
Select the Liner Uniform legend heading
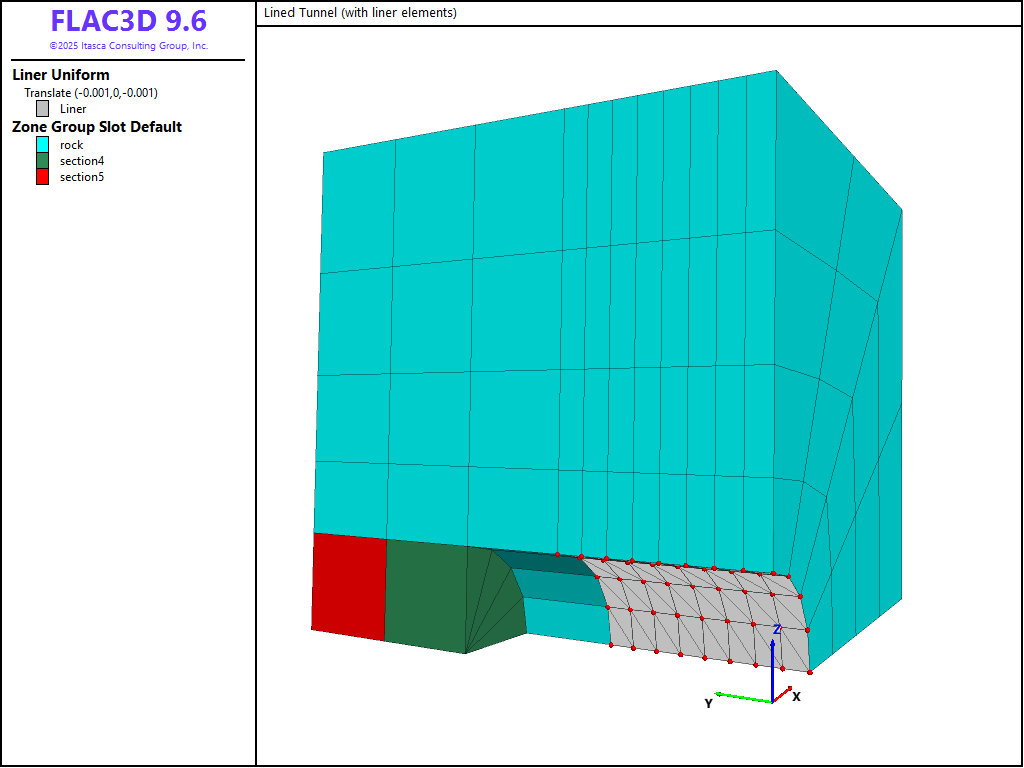click(61, 75)
